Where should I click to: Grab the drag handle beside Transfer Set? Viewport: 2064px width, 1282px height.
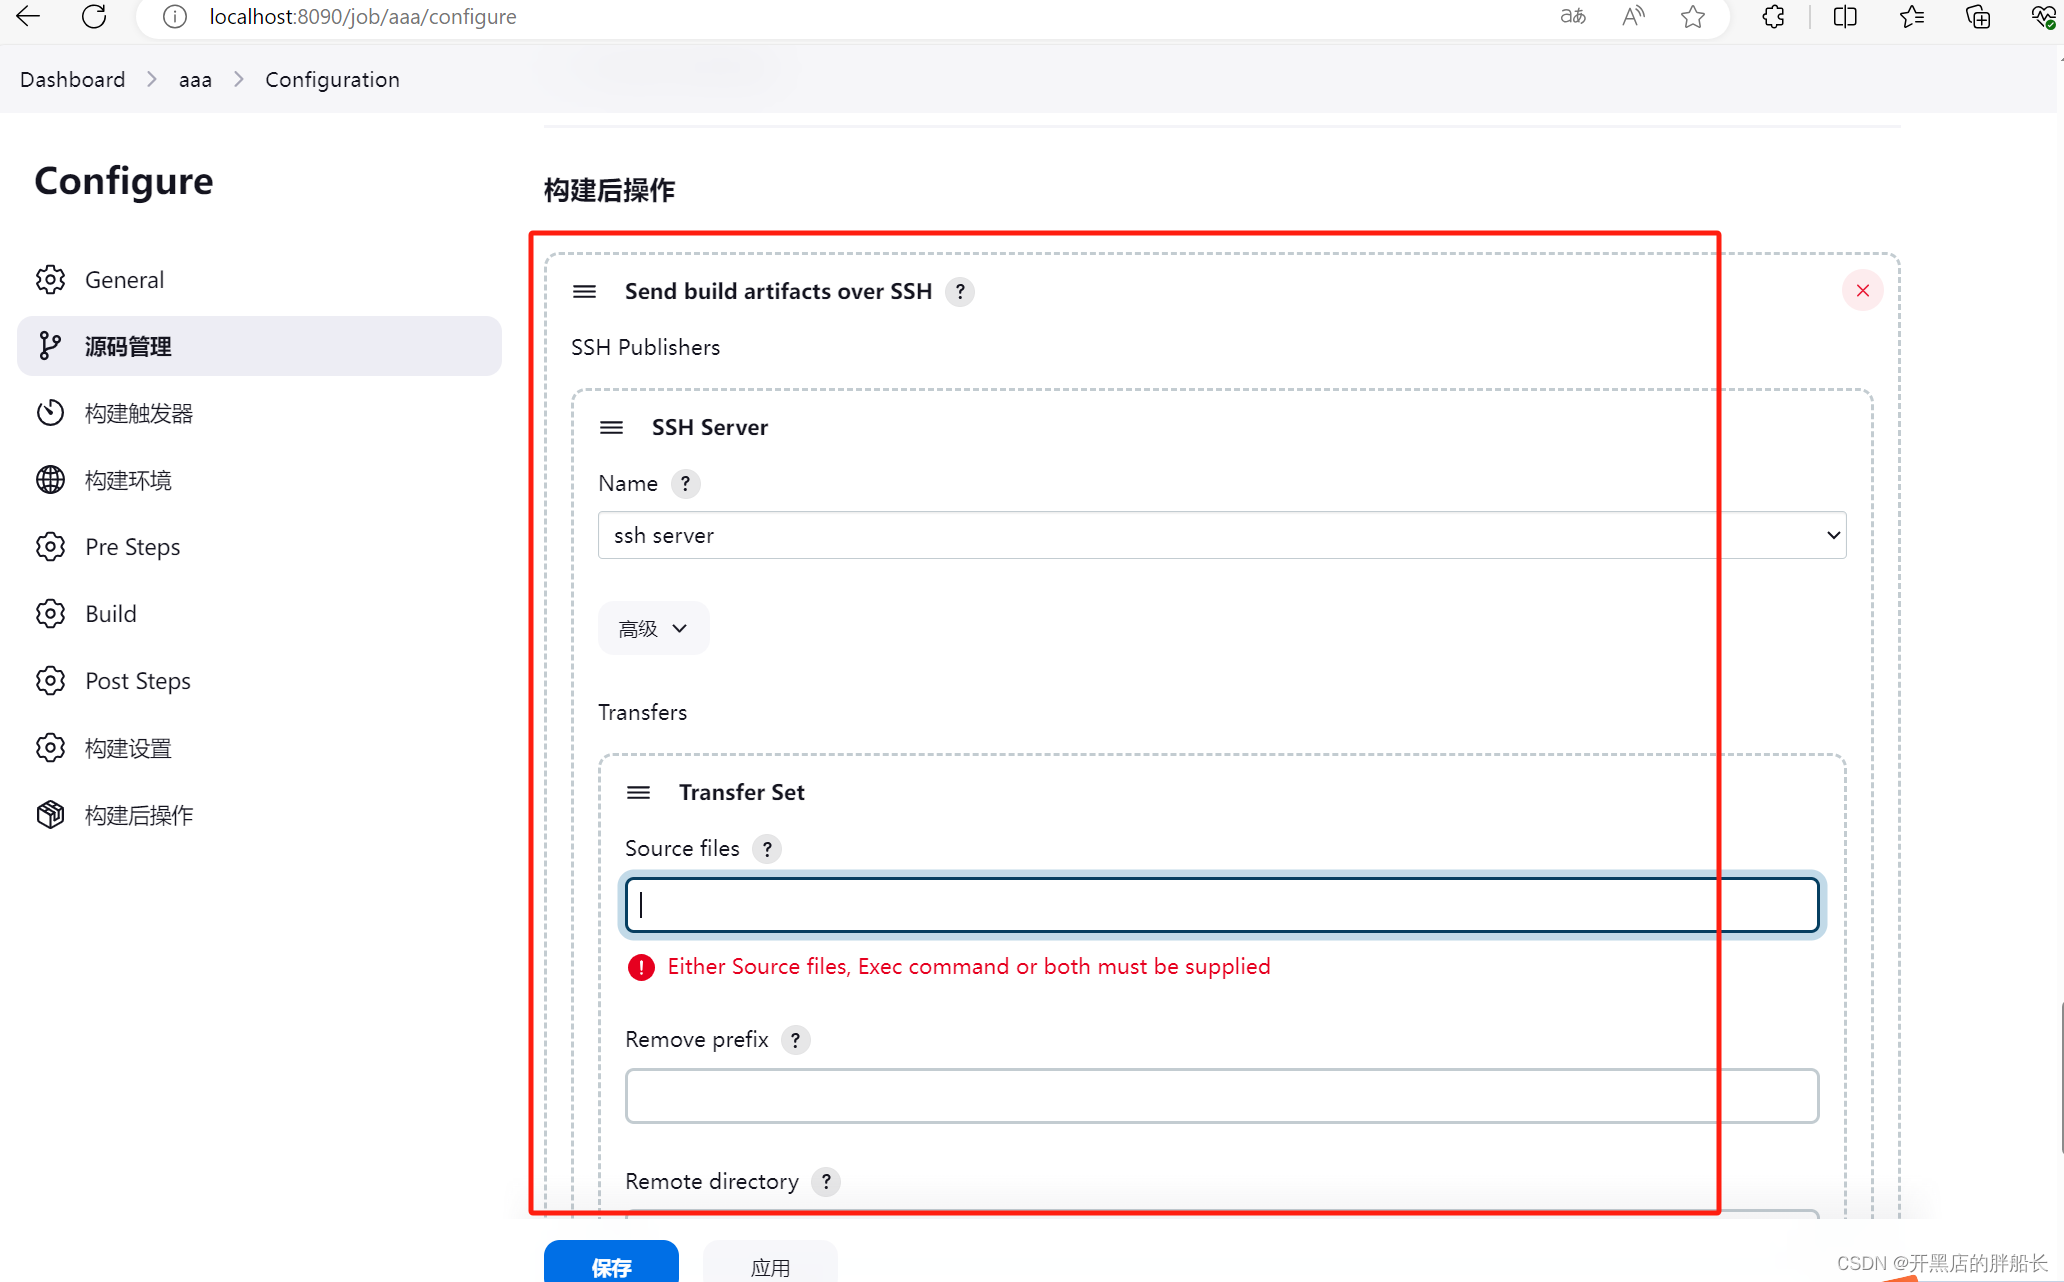(x=638, y=792)
